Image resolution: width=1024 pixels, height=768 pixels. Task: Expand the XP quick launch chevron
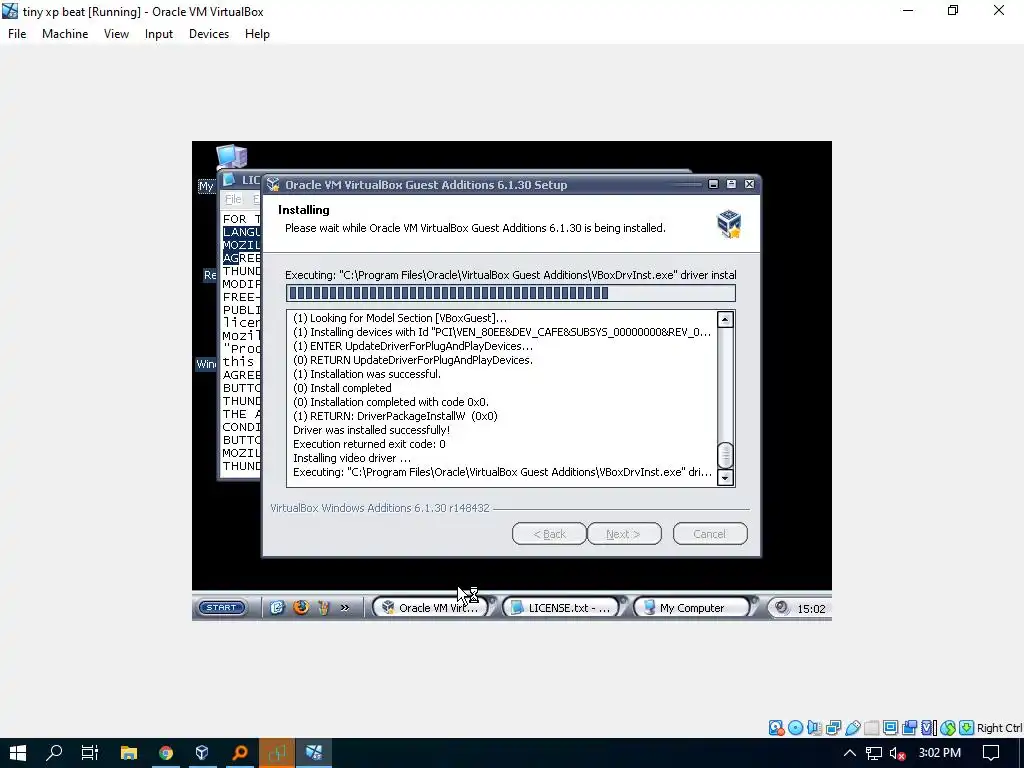pos(345,608)
